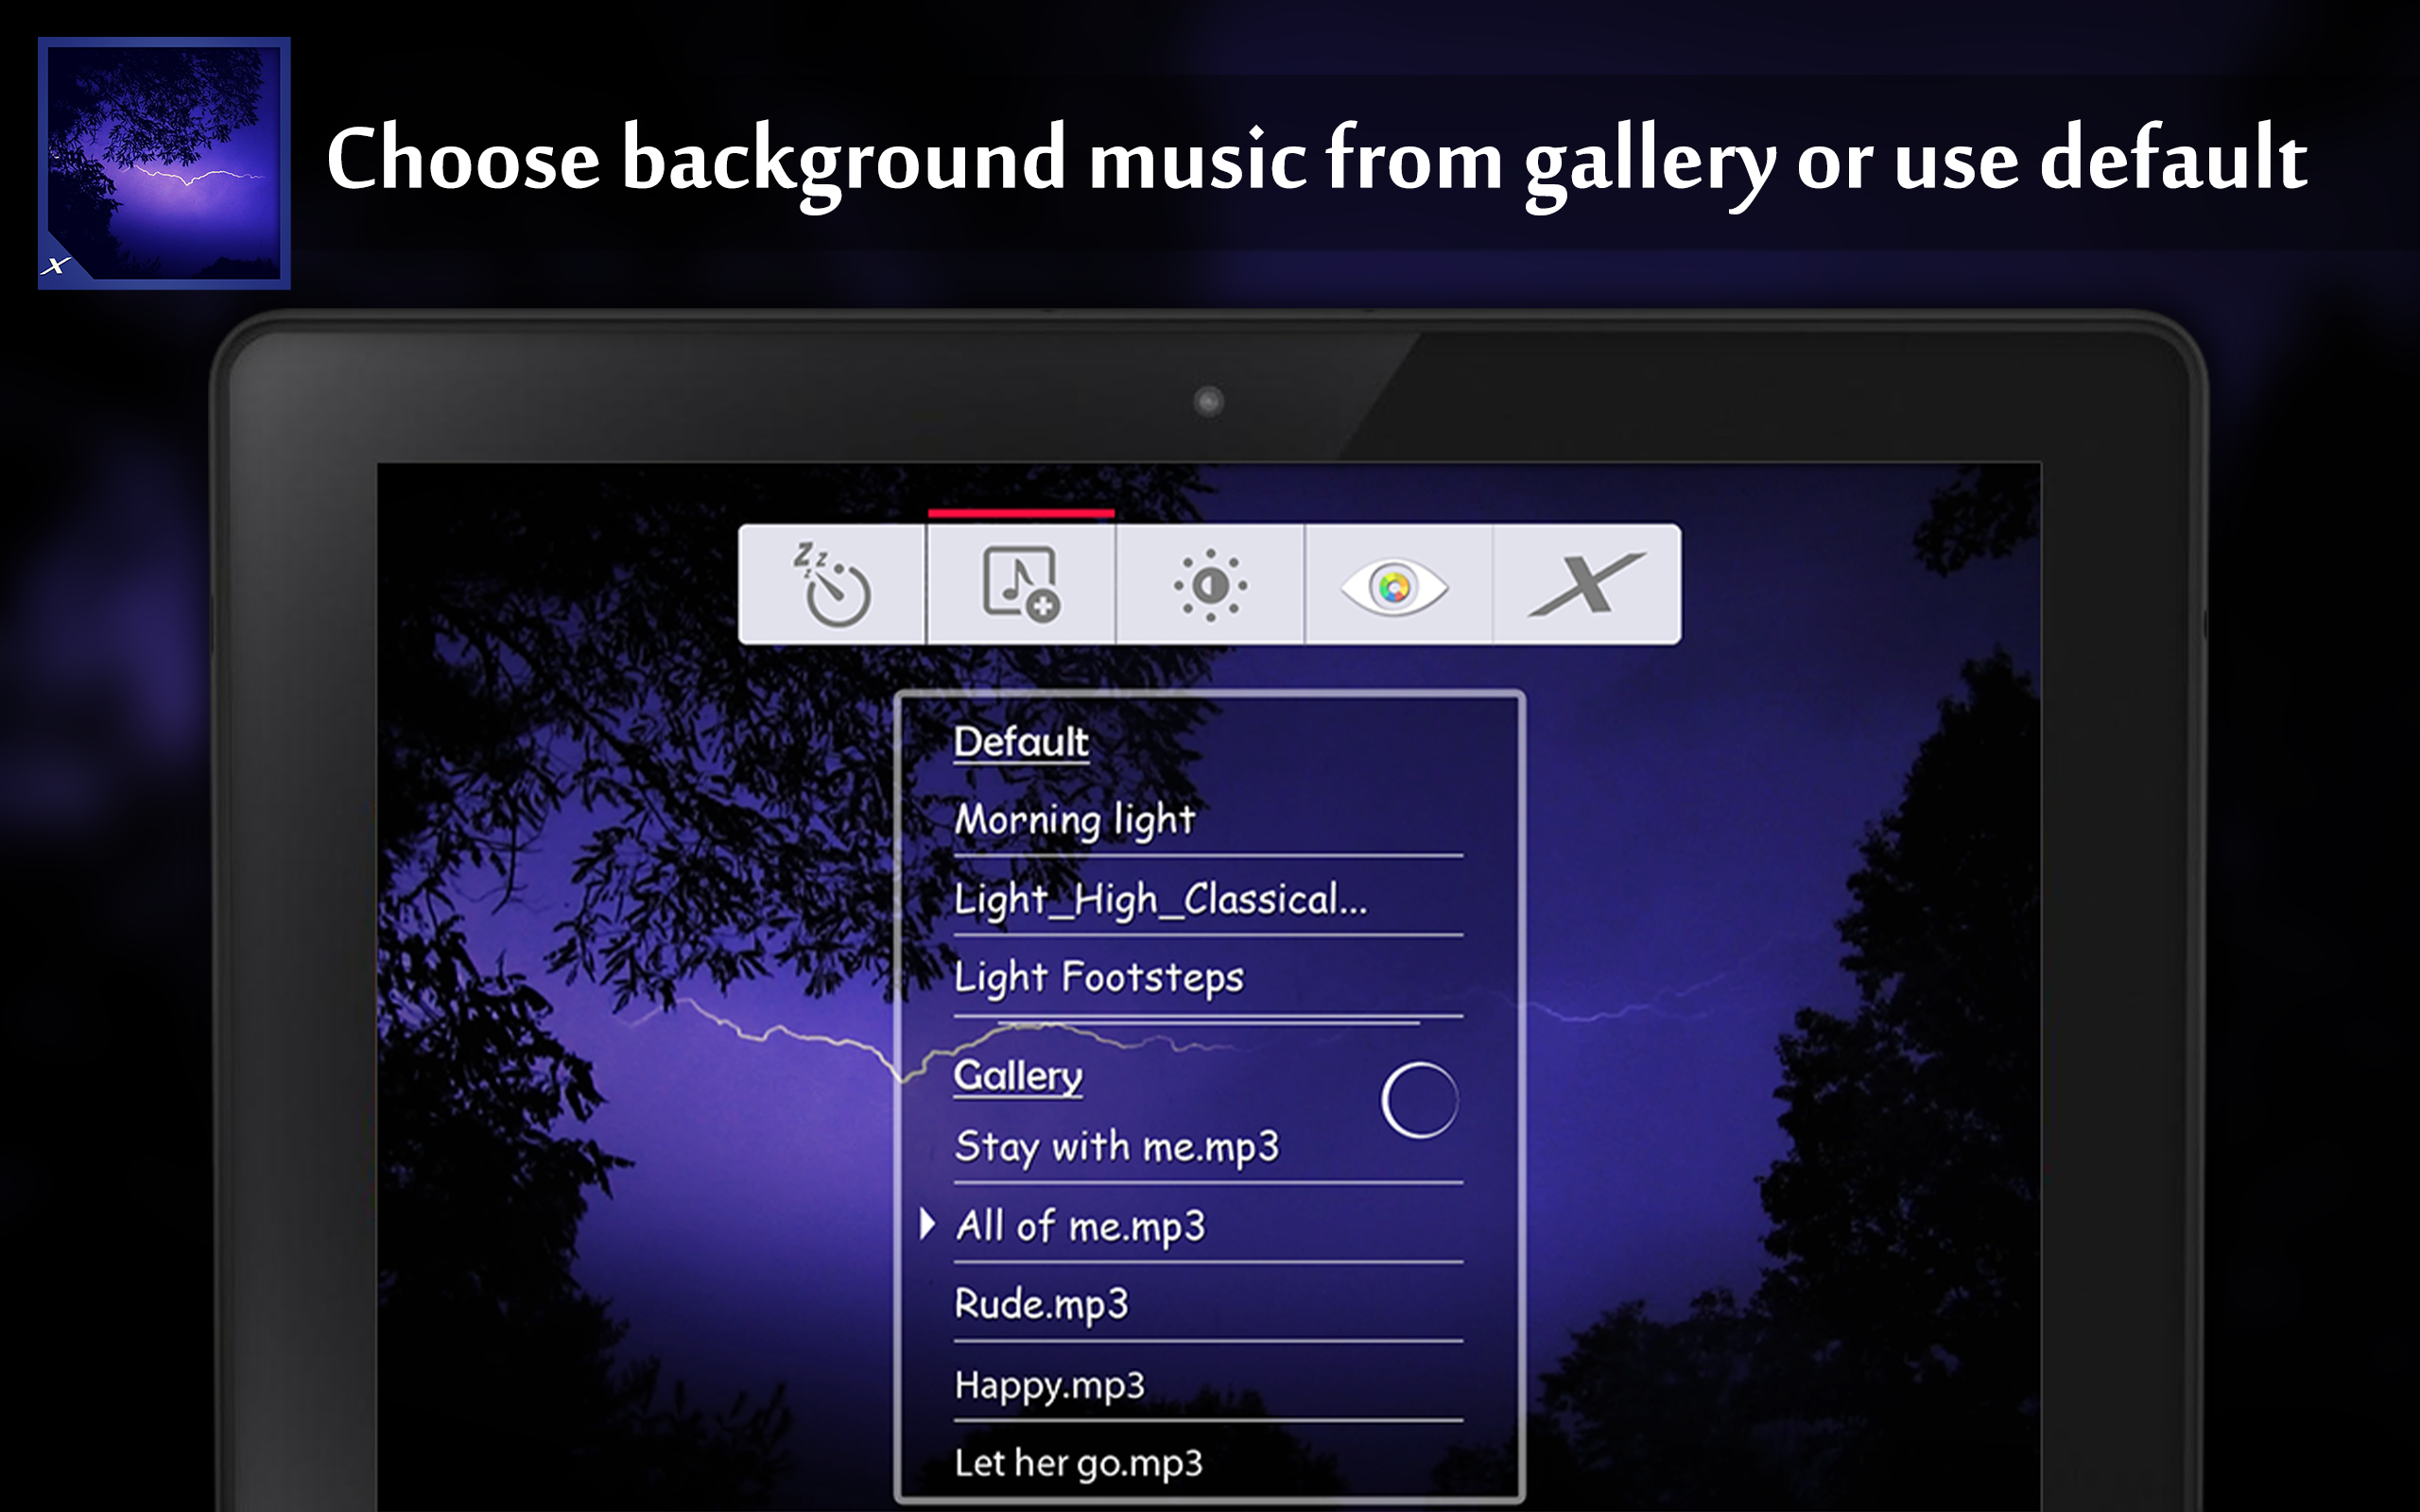This screenshot has height=1512, width=2420.
Task: Play Stay with me.mp3
Action: 1116,1146
